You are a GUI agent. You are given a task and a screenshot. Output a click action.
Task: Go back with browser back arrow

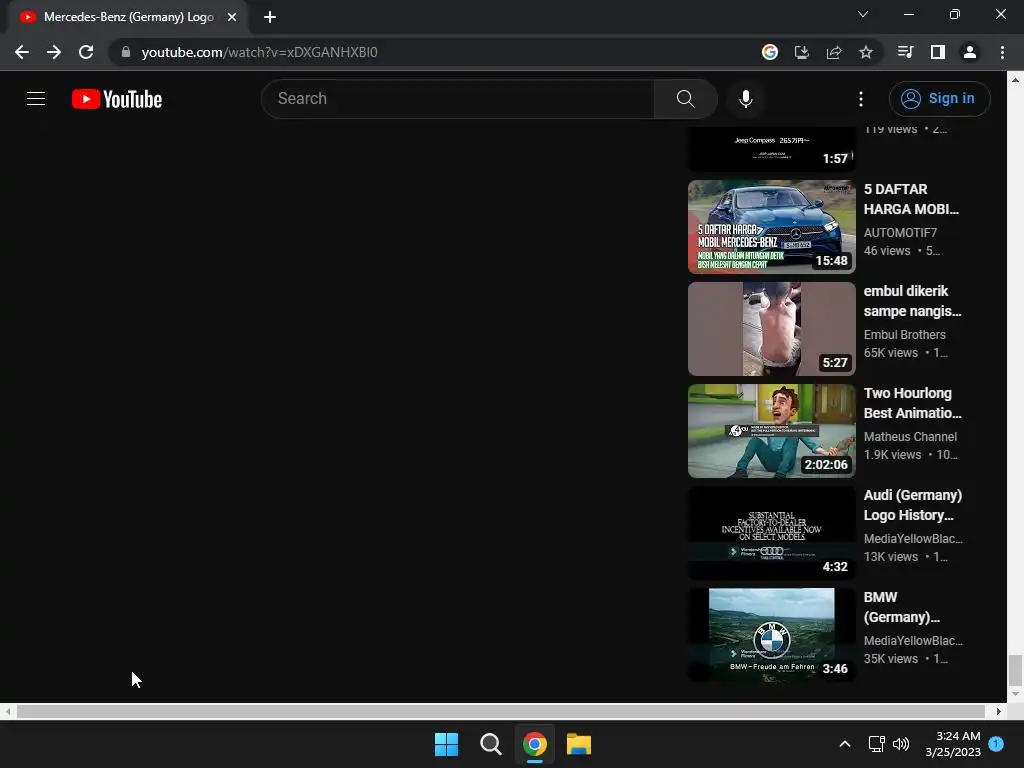[22, 52]
